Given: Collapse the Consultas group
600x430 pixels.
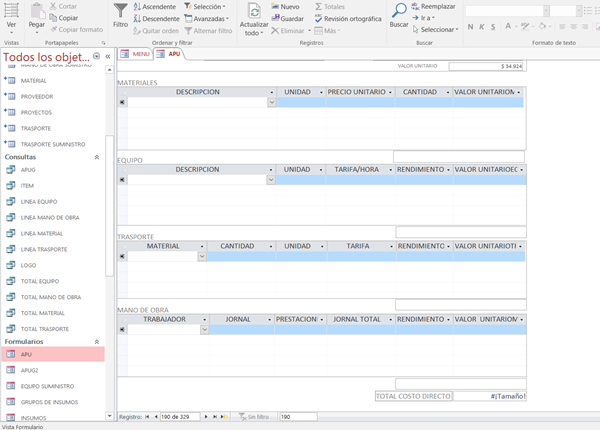Looking at the screenshot, I should click(96, 157).
